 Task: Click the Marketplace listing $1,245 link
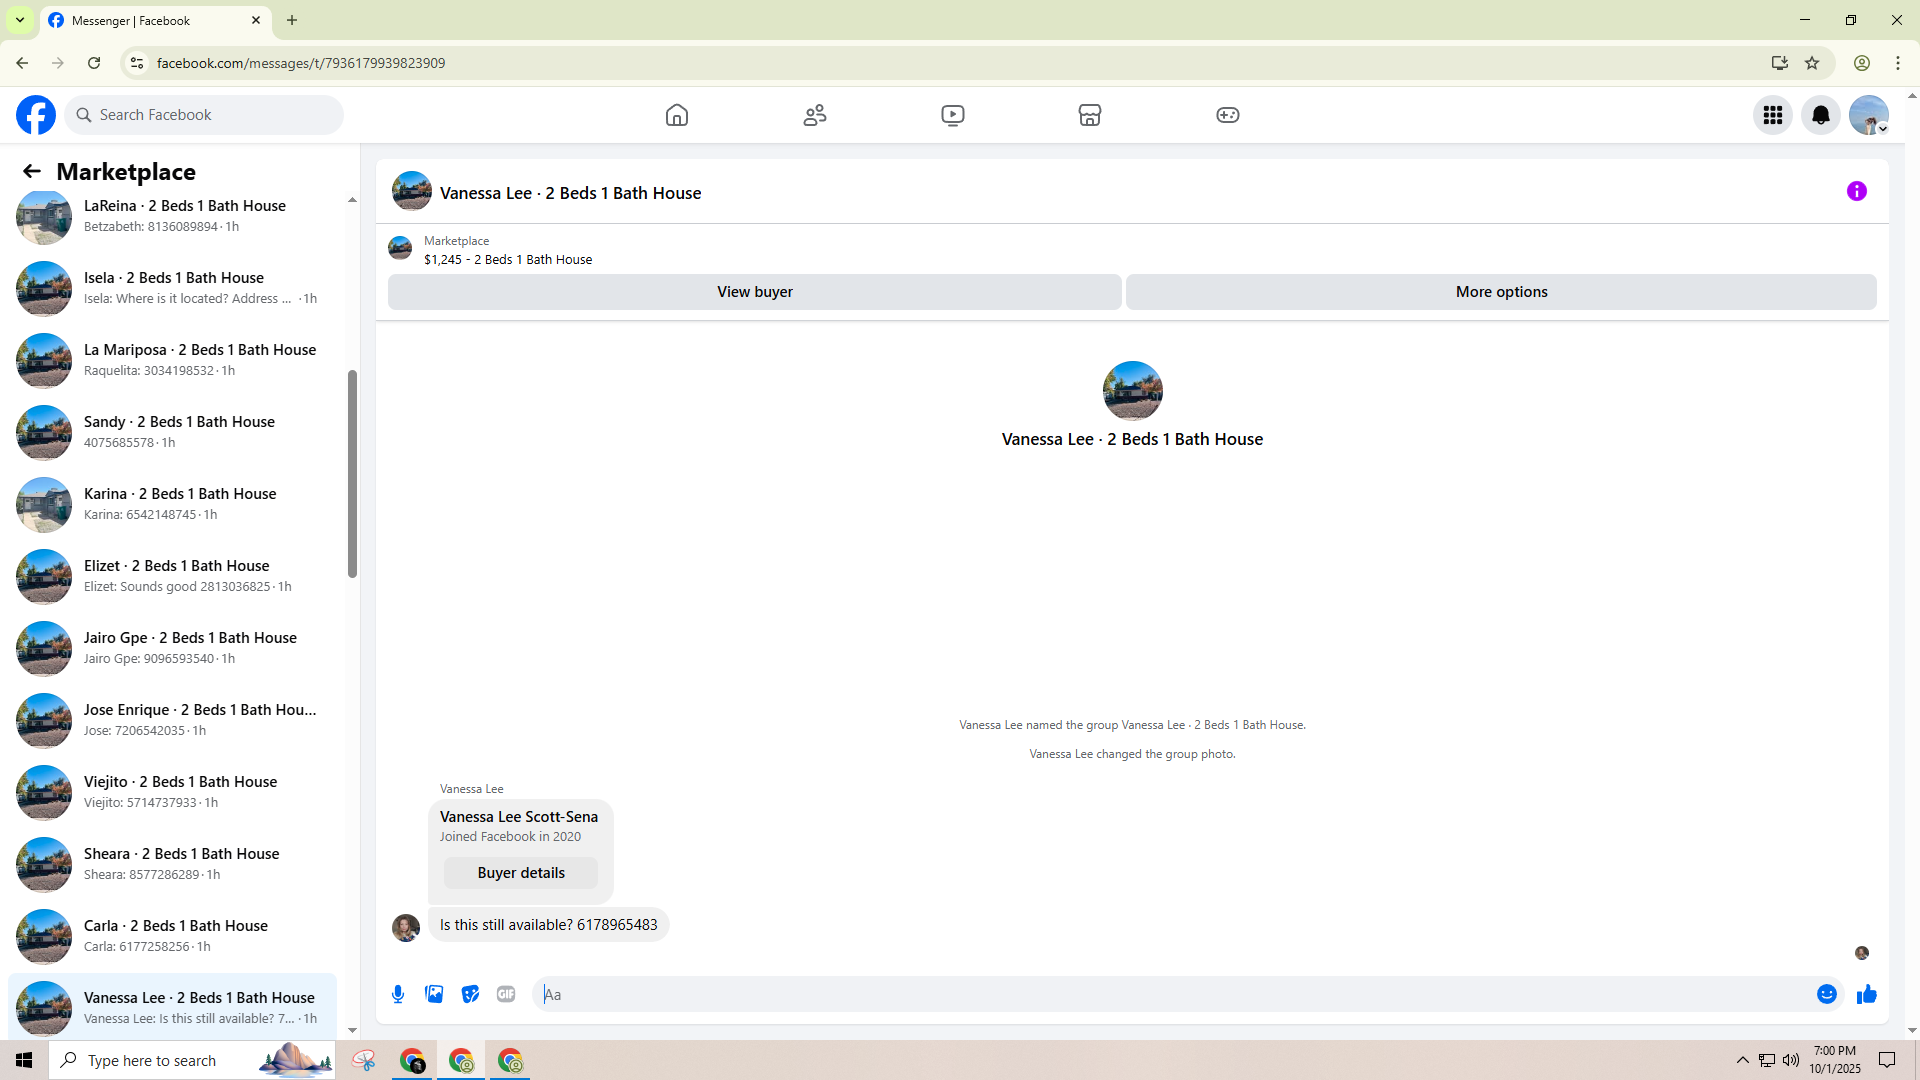(508, 260)
